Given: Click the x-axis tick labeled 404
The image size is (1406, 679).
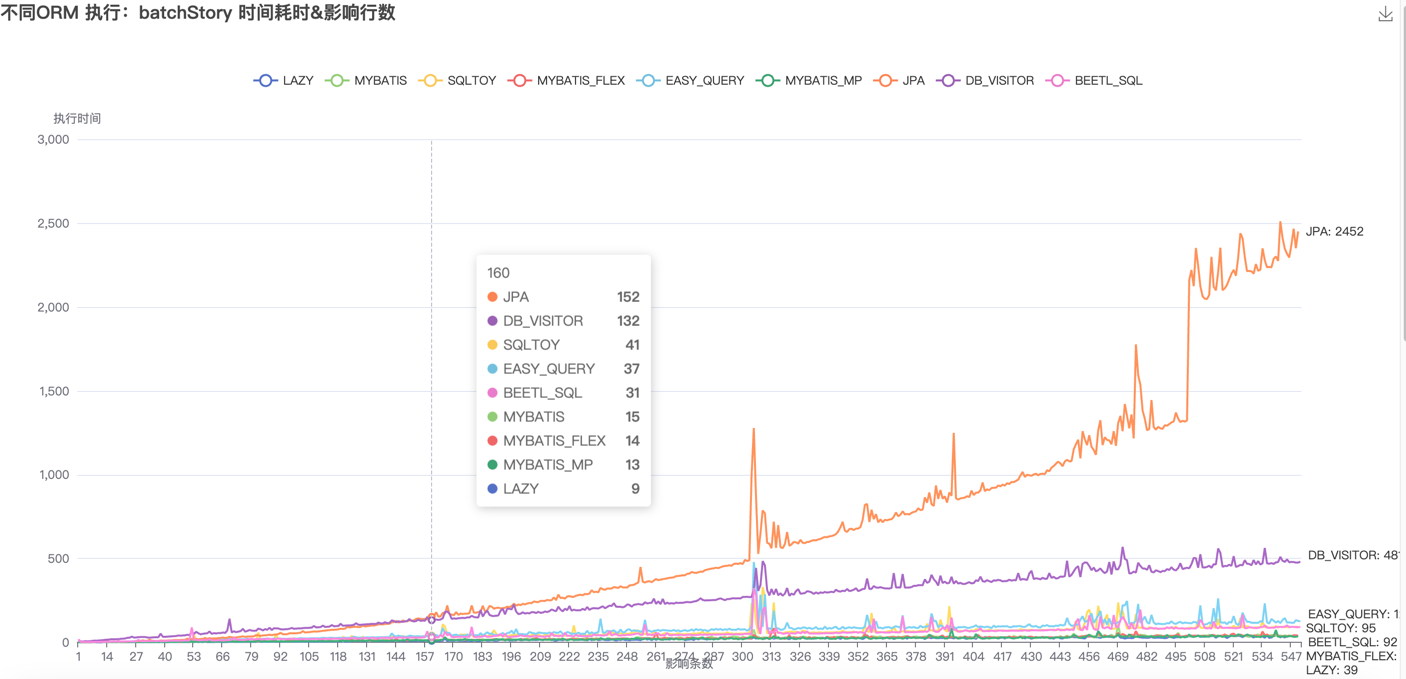Looking at the screenshot, I should pos(973,657).
